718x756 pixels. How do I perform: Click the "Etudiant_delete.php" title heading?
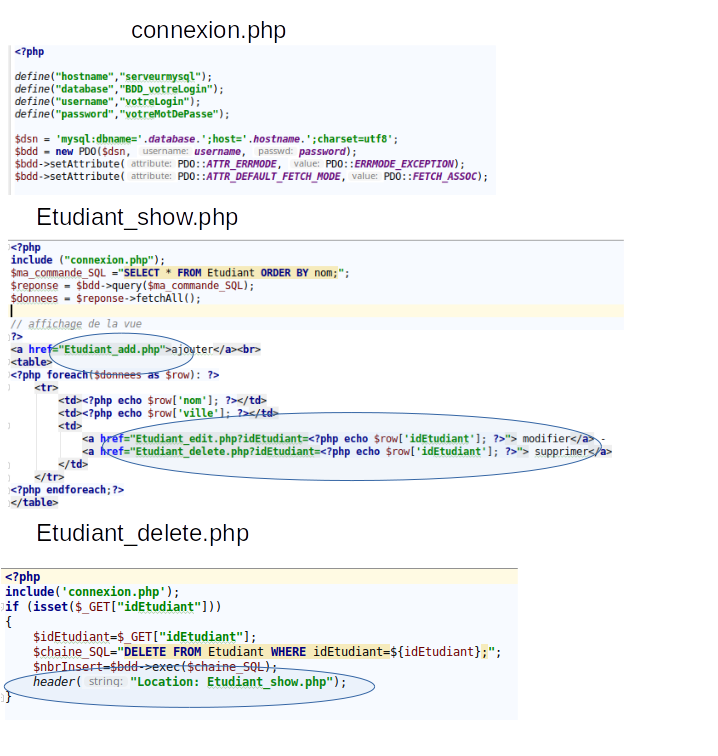(142, 533)
